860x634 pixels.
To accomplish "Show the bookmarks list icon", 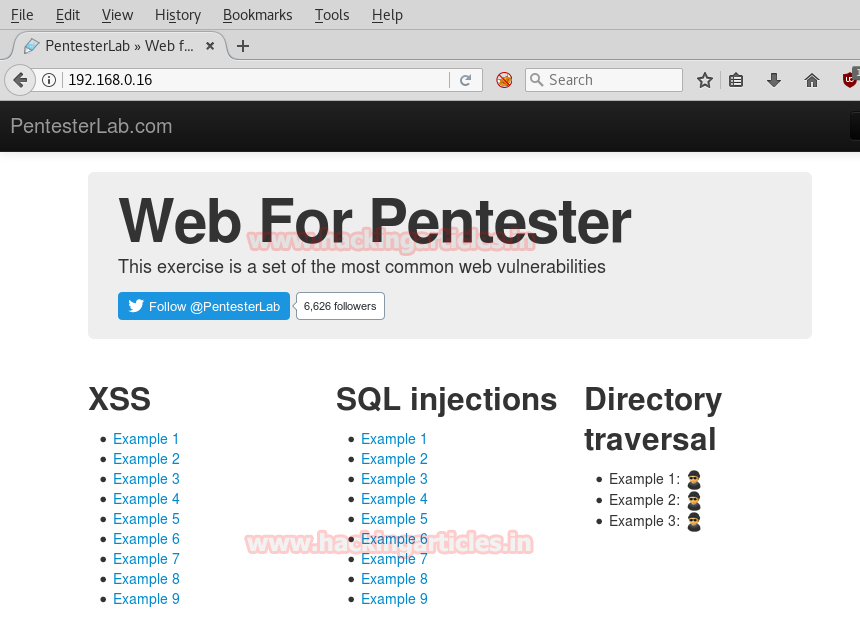I will (736, 80).
